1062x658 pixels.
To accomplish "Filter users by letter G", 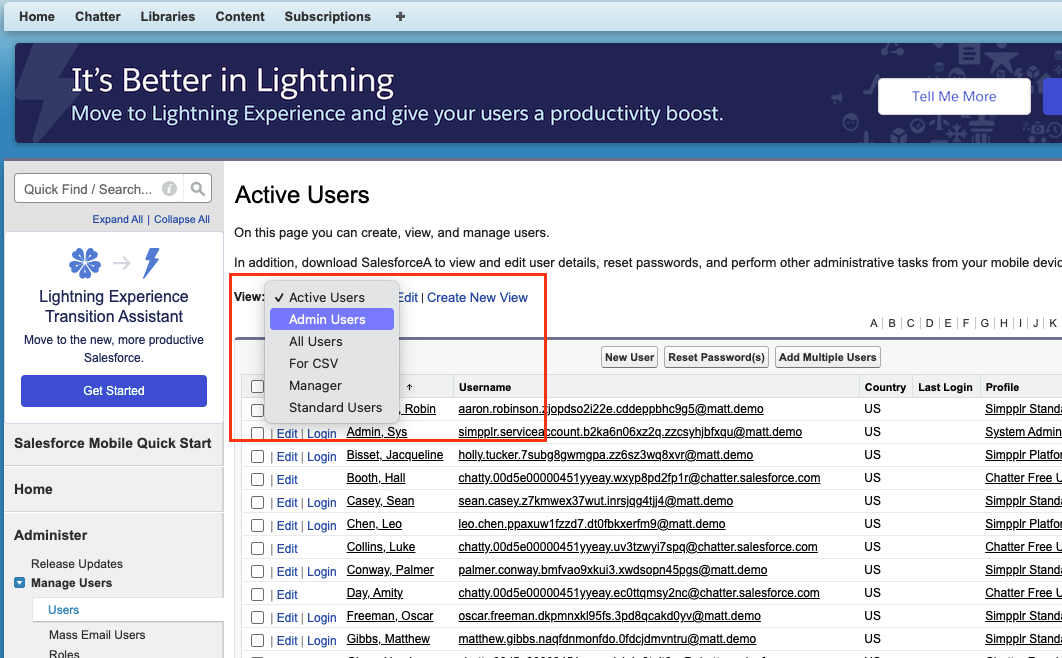I will (985, 323).
